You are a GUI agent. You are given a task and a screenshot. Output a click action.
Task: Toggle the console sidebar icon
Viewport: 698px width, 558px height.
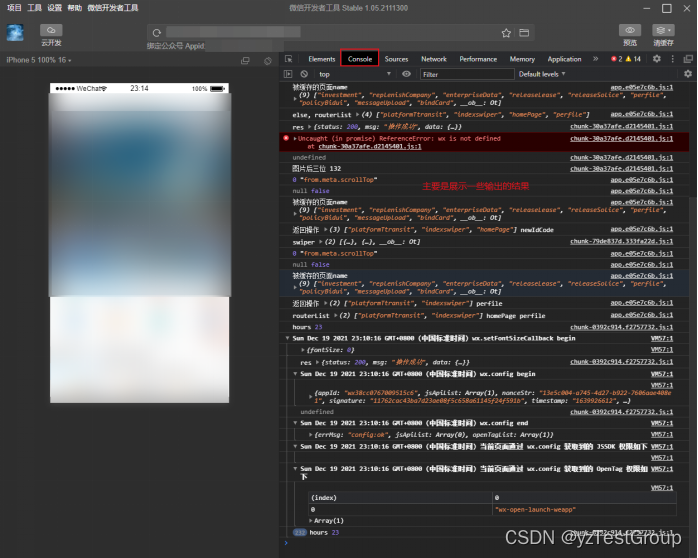point(288,74)
